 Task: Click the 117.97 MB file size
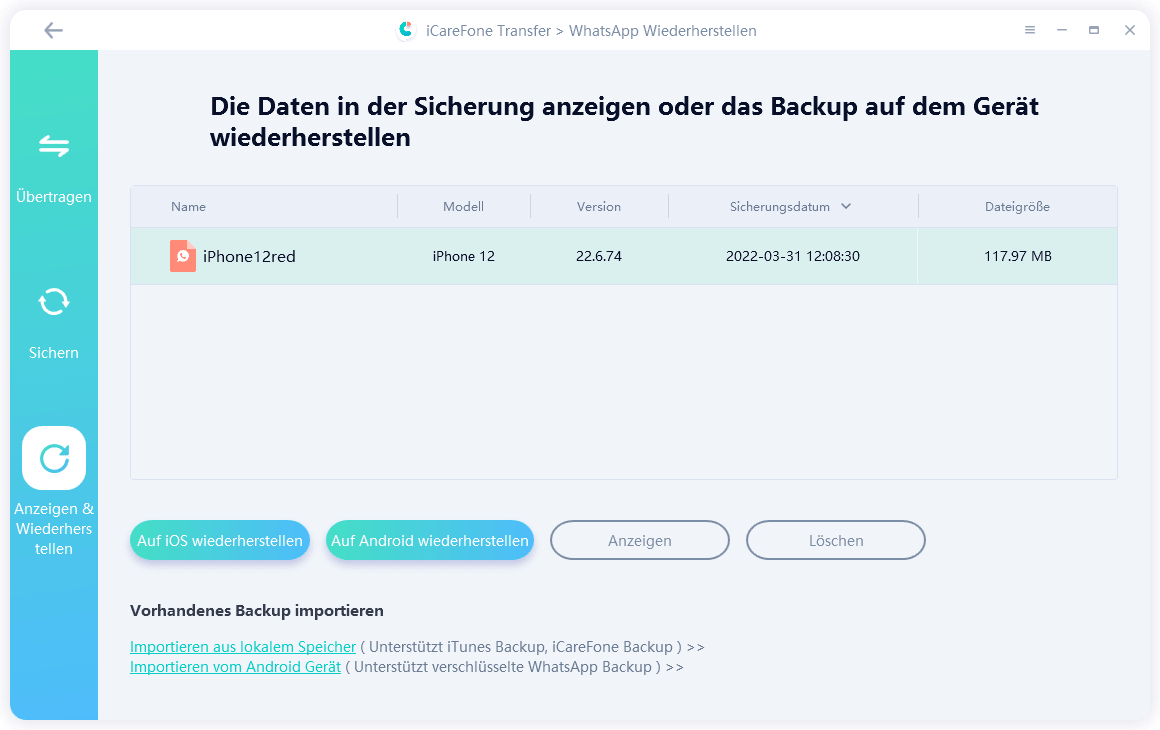click(1017, 257)
